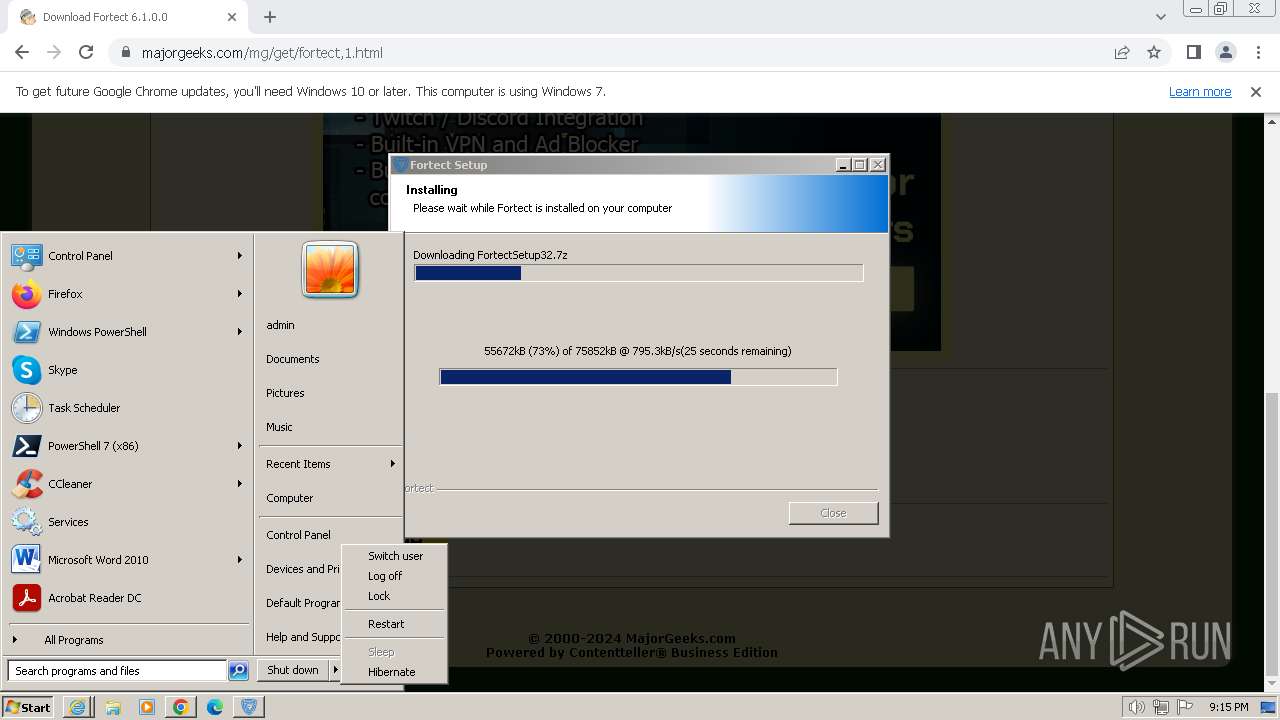Click the Shut down button
Screen dimensions: 1280x720
pos(293,670)
